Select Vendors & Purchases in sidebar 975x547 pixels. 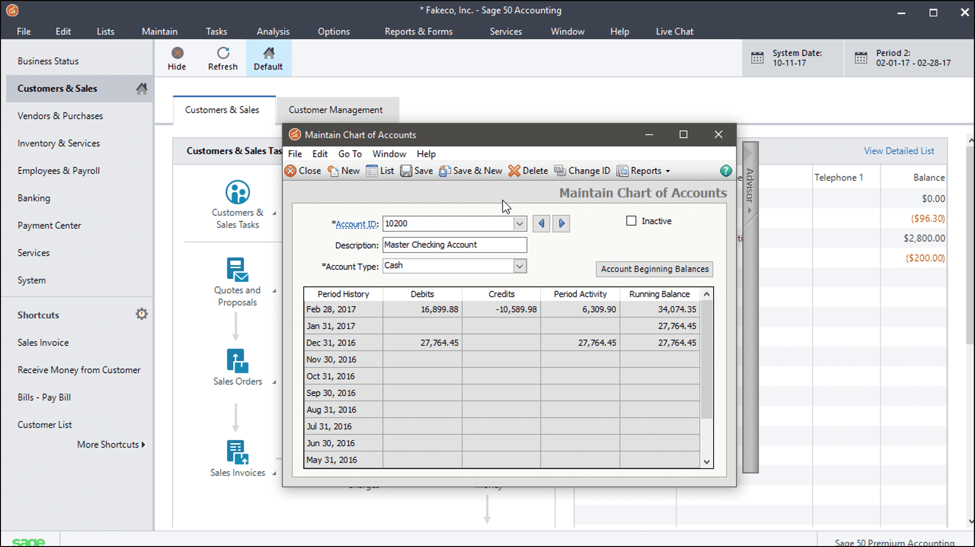click(60, 116)
